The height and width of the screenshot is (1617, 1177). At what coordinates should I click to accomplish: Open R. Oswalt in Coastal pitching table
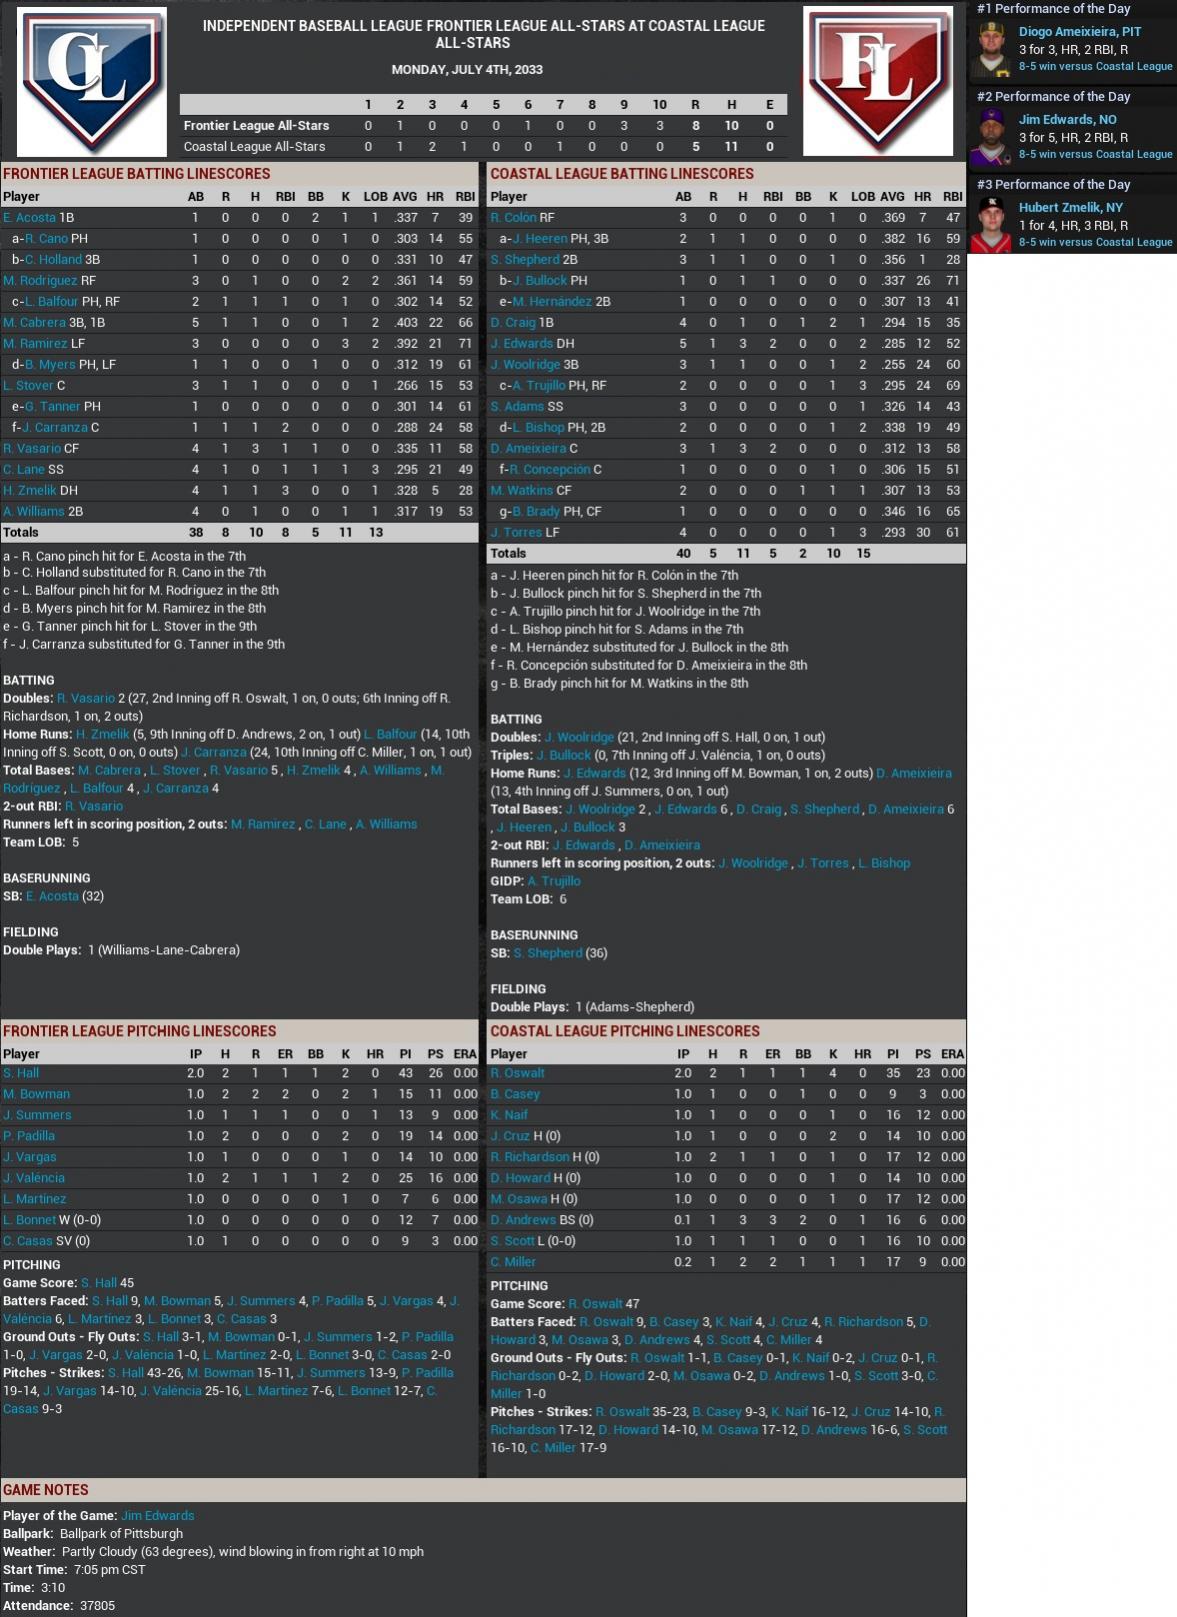click(518, 1073)
